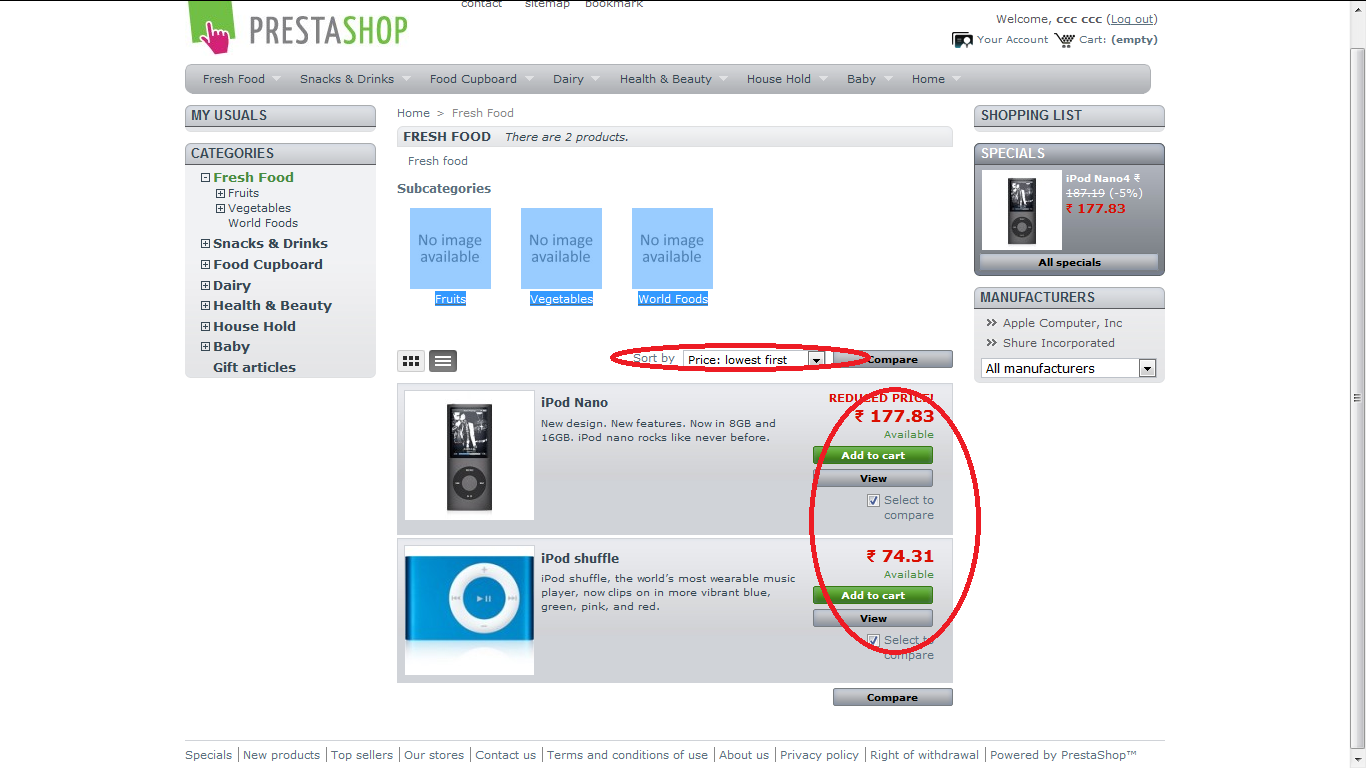The width and height of the screenshot is (1366, 768).
Task: Open the All manufacturers dropdown
Action: [1068, 368]
